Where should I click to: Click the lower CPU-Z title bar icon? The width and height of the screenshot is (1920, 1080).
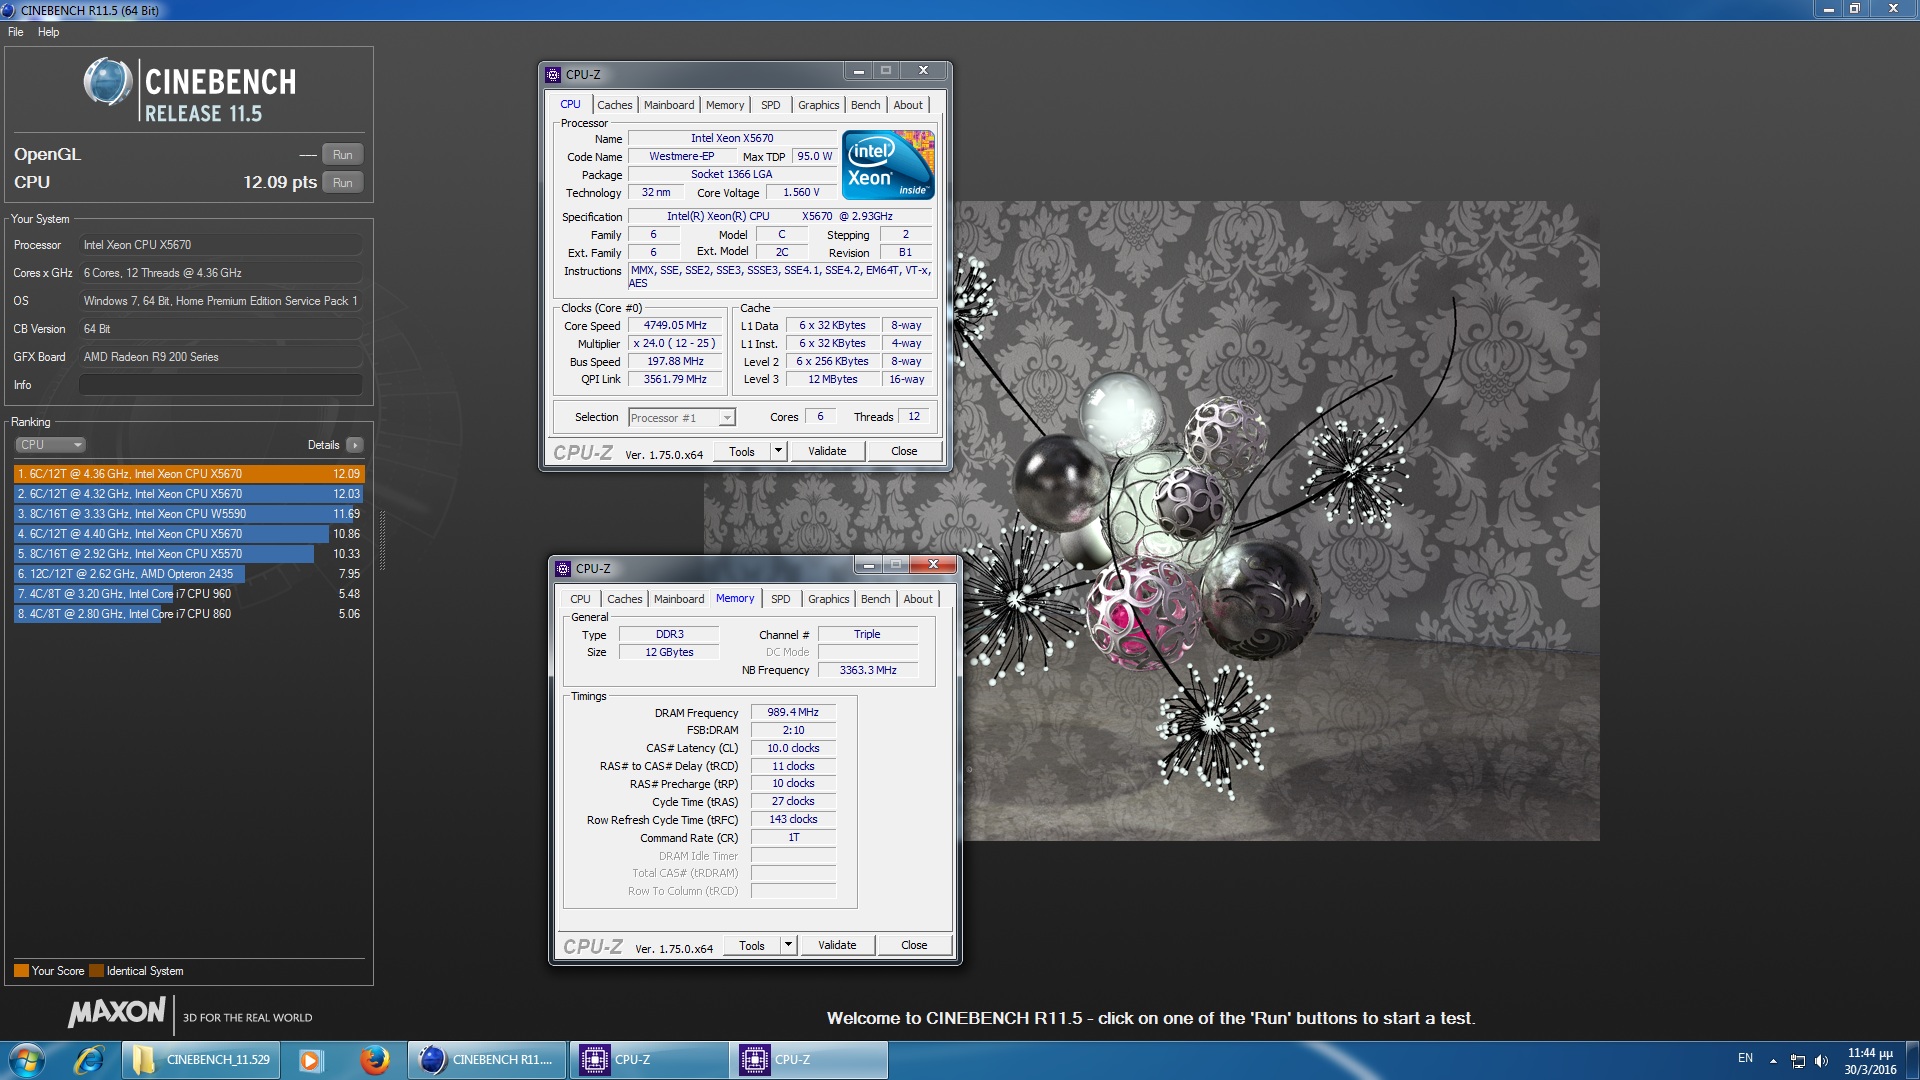click(x=563, y=569)
